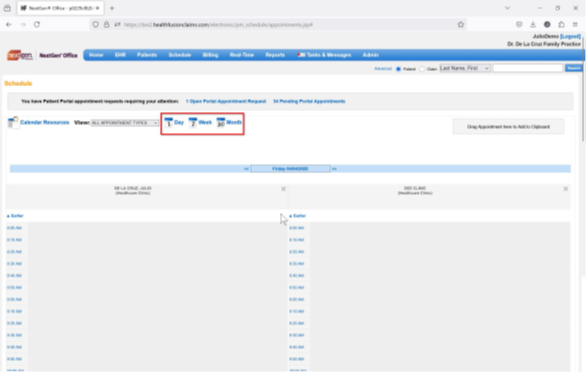Open the Last Name, First dropdown
This screenshot has height=372, width=586.
465,68
